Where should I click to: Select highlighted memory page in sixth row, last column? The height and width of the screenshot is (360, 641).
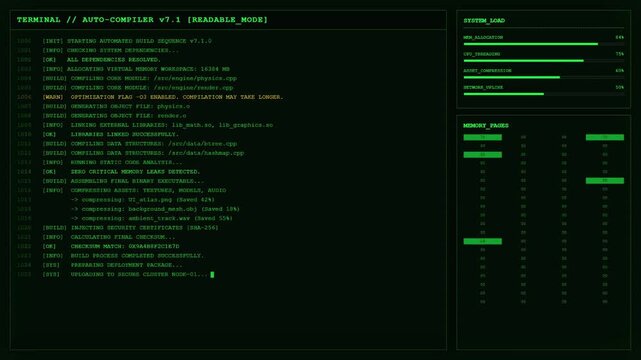click(605, 181)
